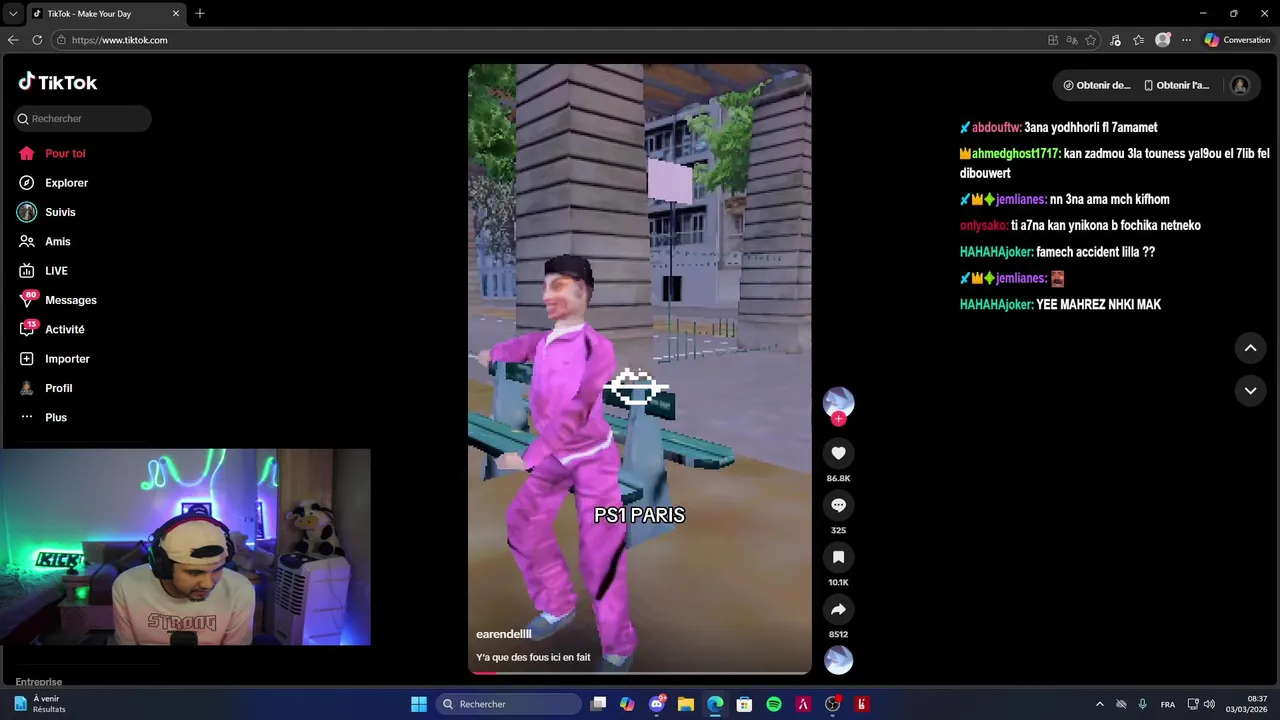This screenshot has height=720, width=1280.
Task: Add this page to favorites star
Action: [1091, 40]
